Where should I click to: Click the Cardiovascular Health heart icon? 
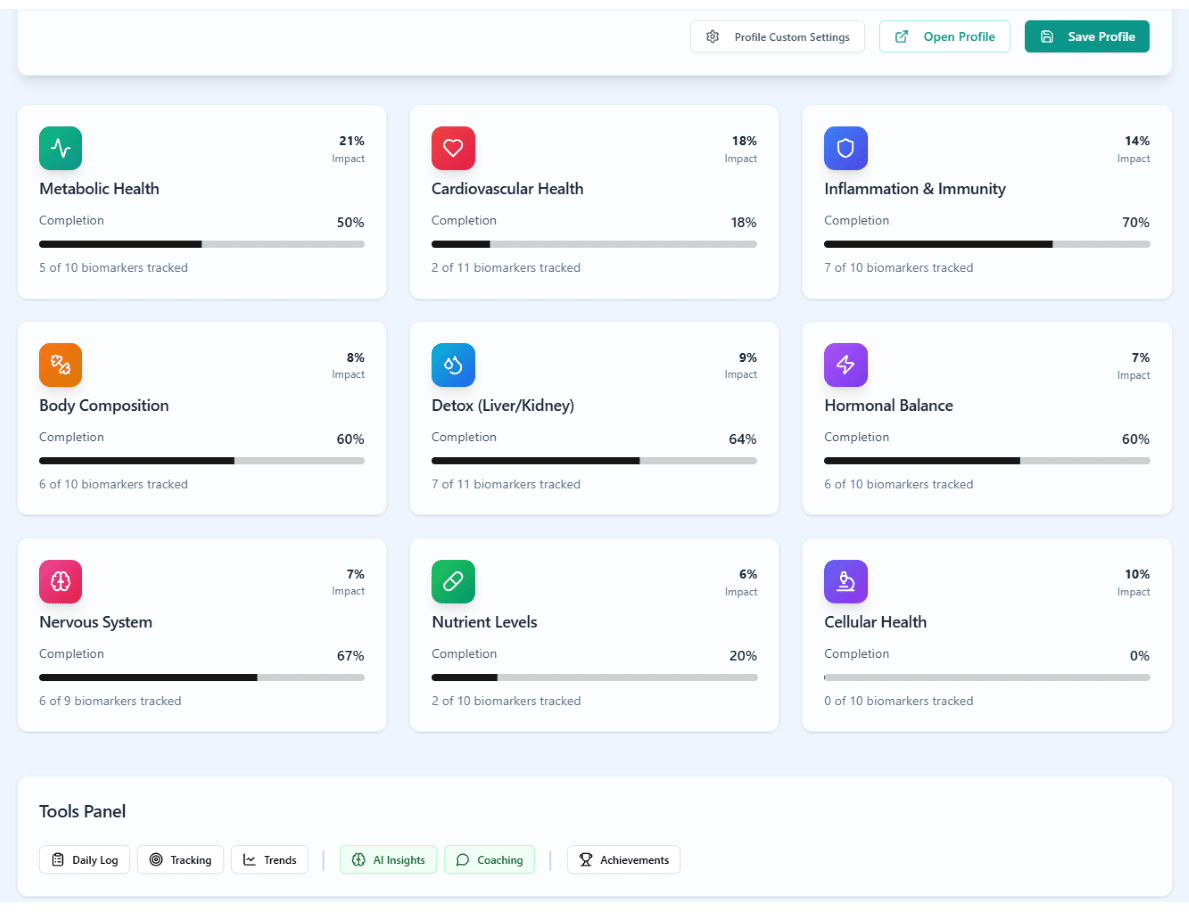[x=453, y=148]
